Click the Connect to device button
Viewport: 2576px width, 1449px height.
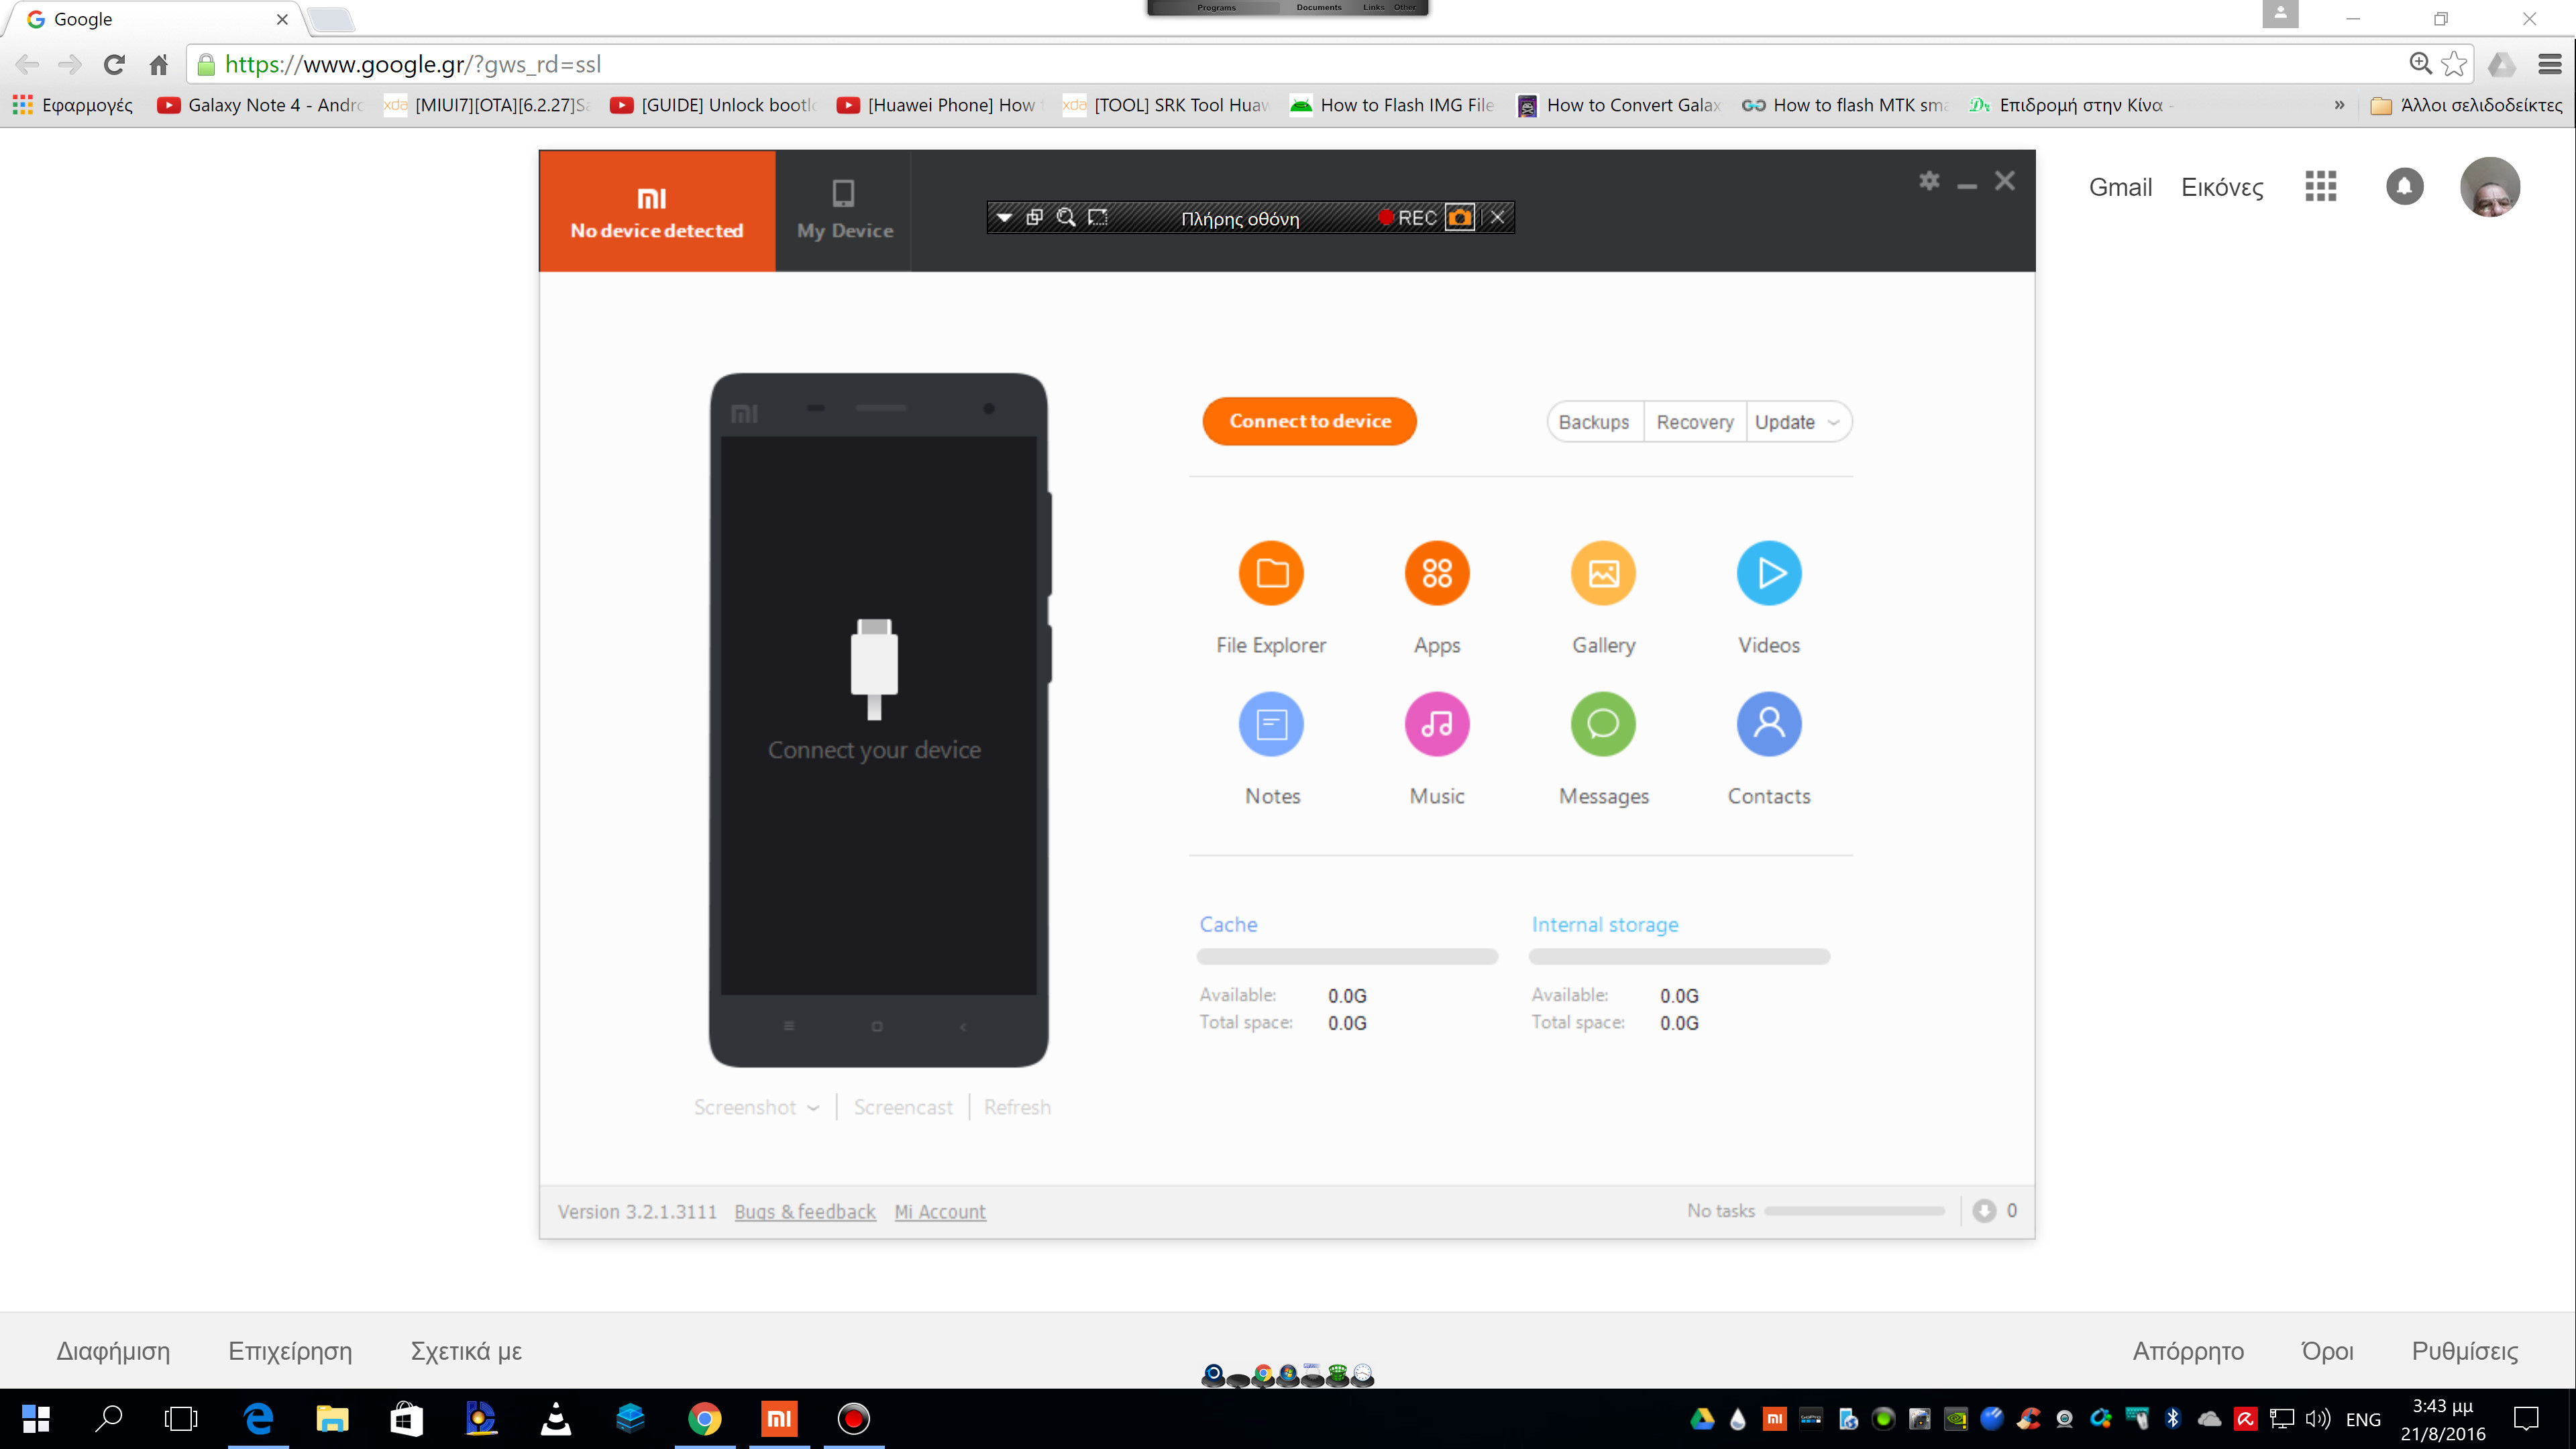1309,421
